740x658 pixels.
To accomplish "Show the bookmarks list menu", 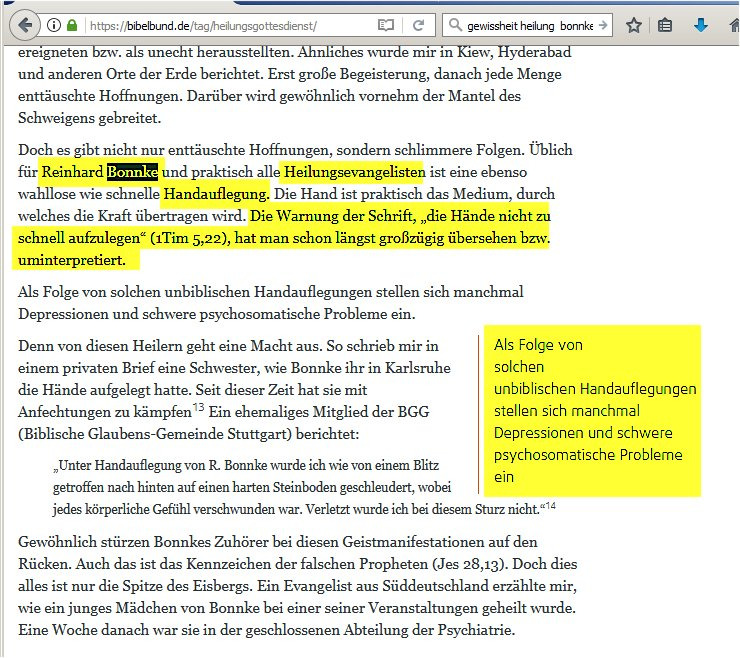I will point(665,24).
